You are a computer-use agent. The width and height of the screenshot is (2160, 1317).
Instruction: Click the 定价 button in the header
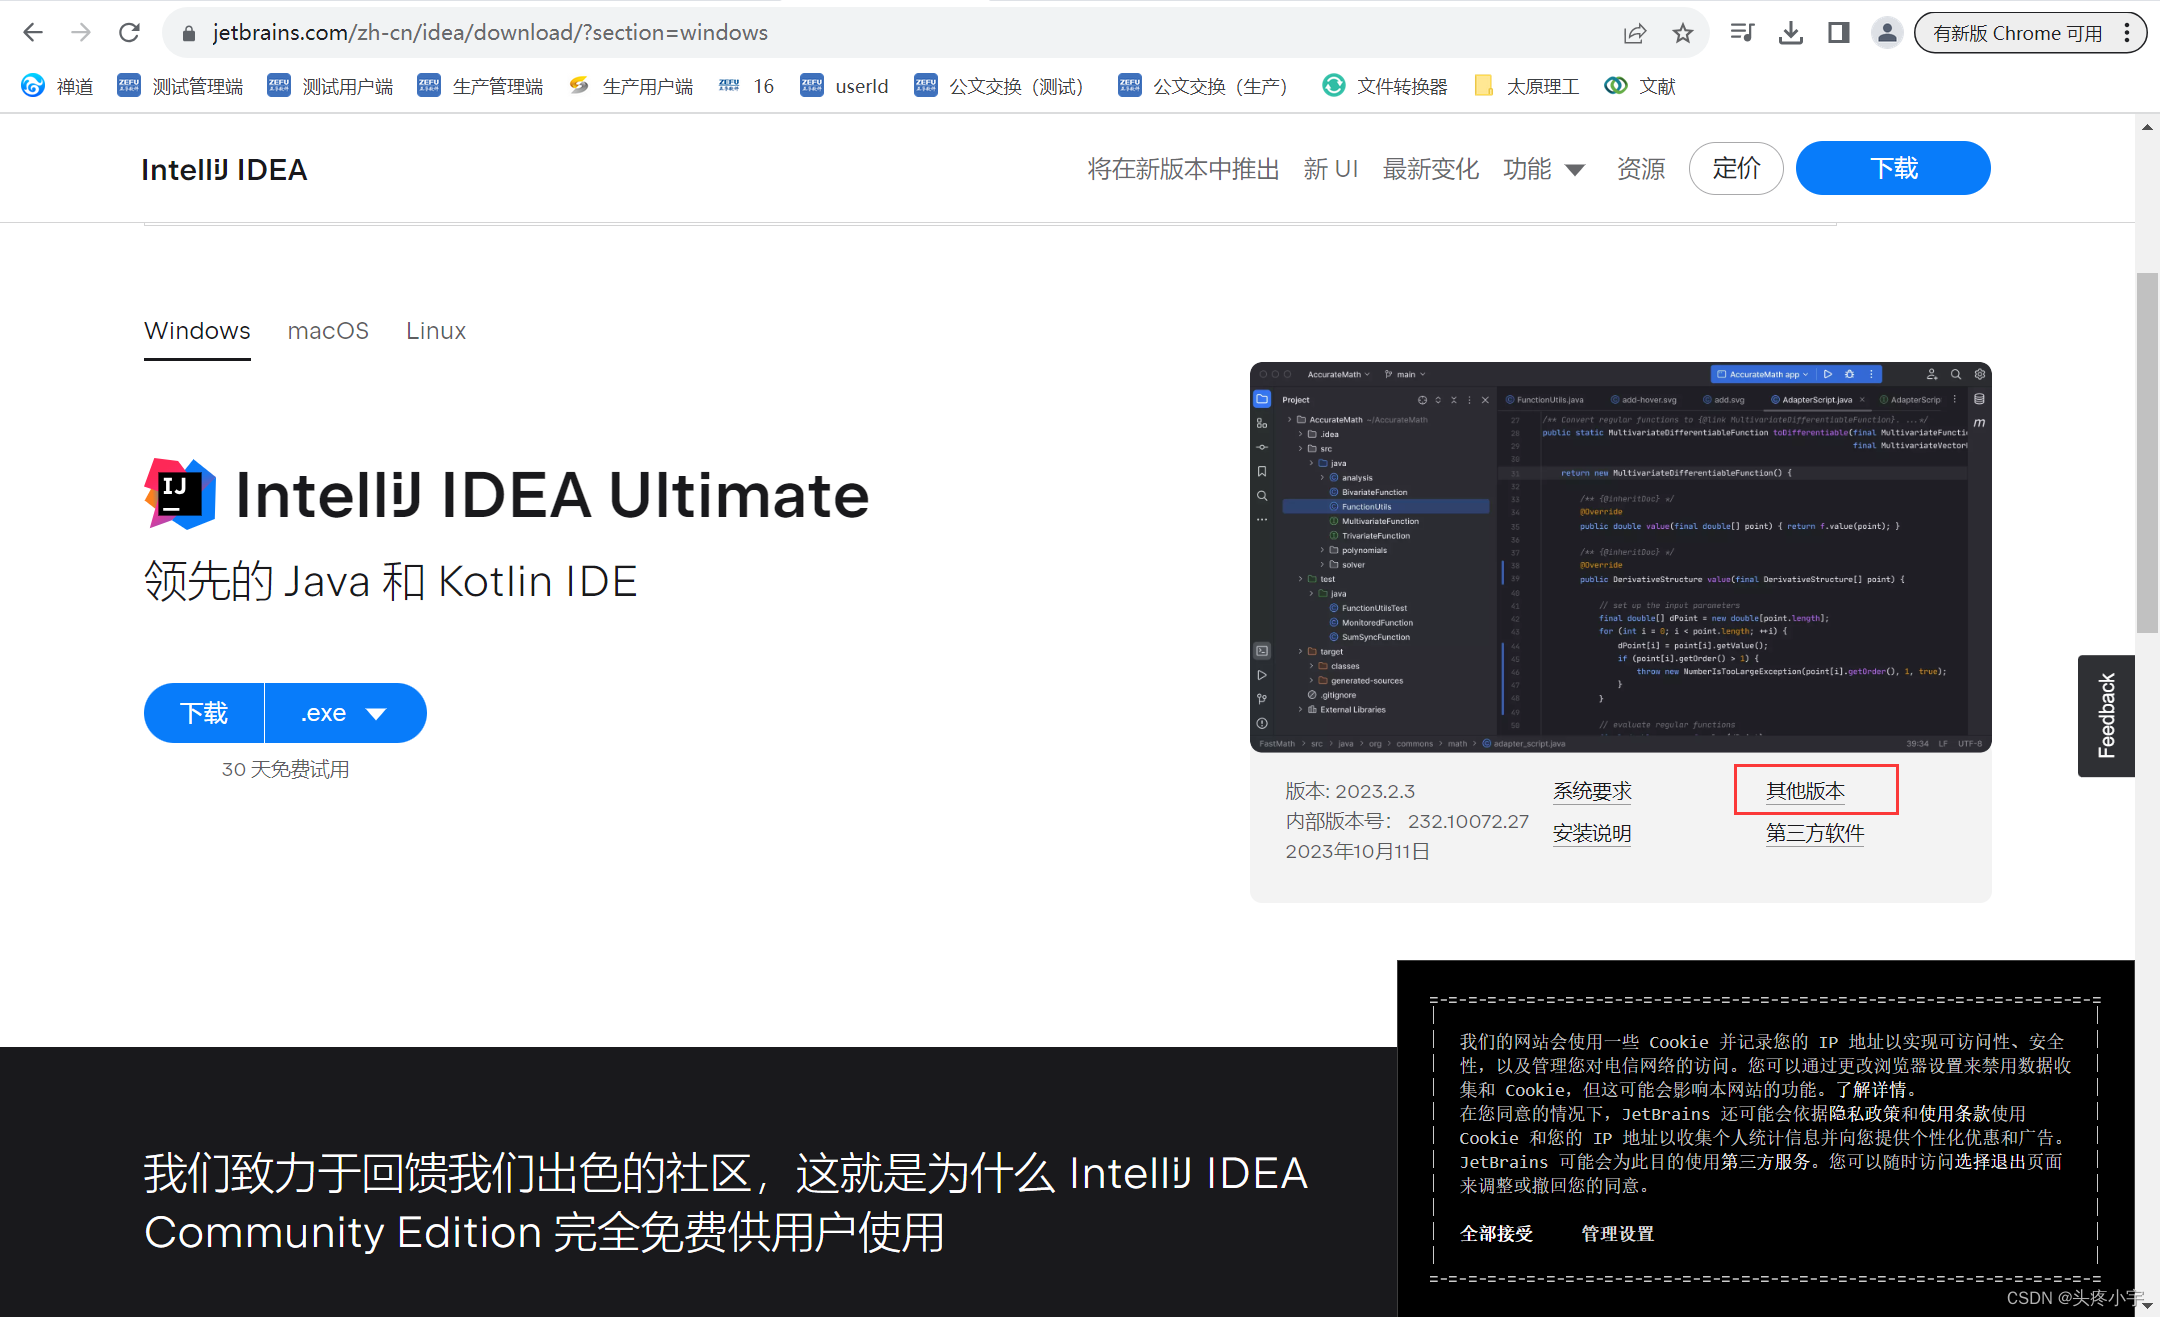(x=1736, y=168)
